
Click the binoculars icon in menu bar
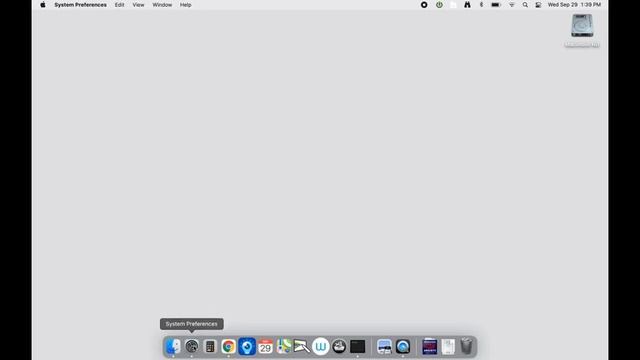[x=467, y=5]
